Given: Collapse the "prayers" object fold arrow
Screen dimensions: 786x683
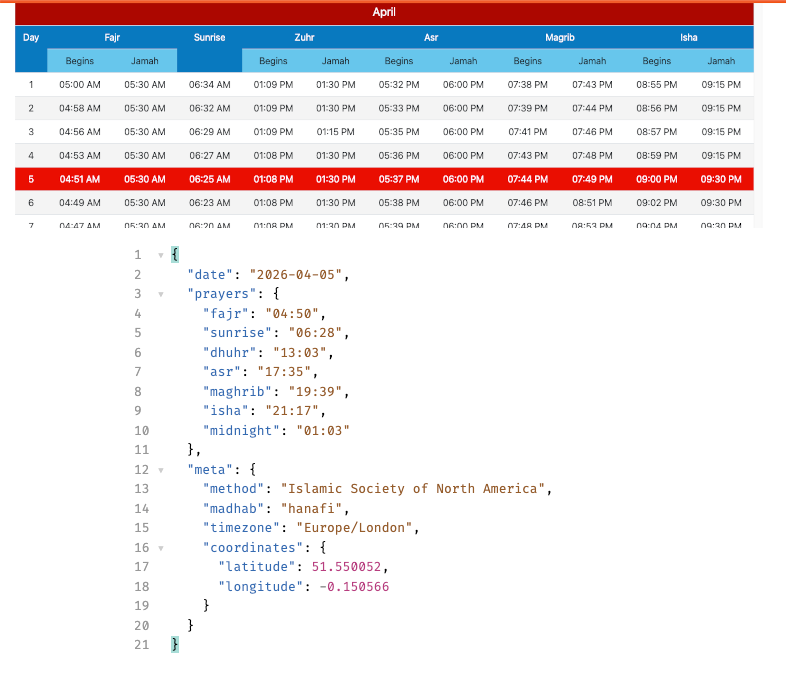Looking at the screenshot, I should pos(161,294).
